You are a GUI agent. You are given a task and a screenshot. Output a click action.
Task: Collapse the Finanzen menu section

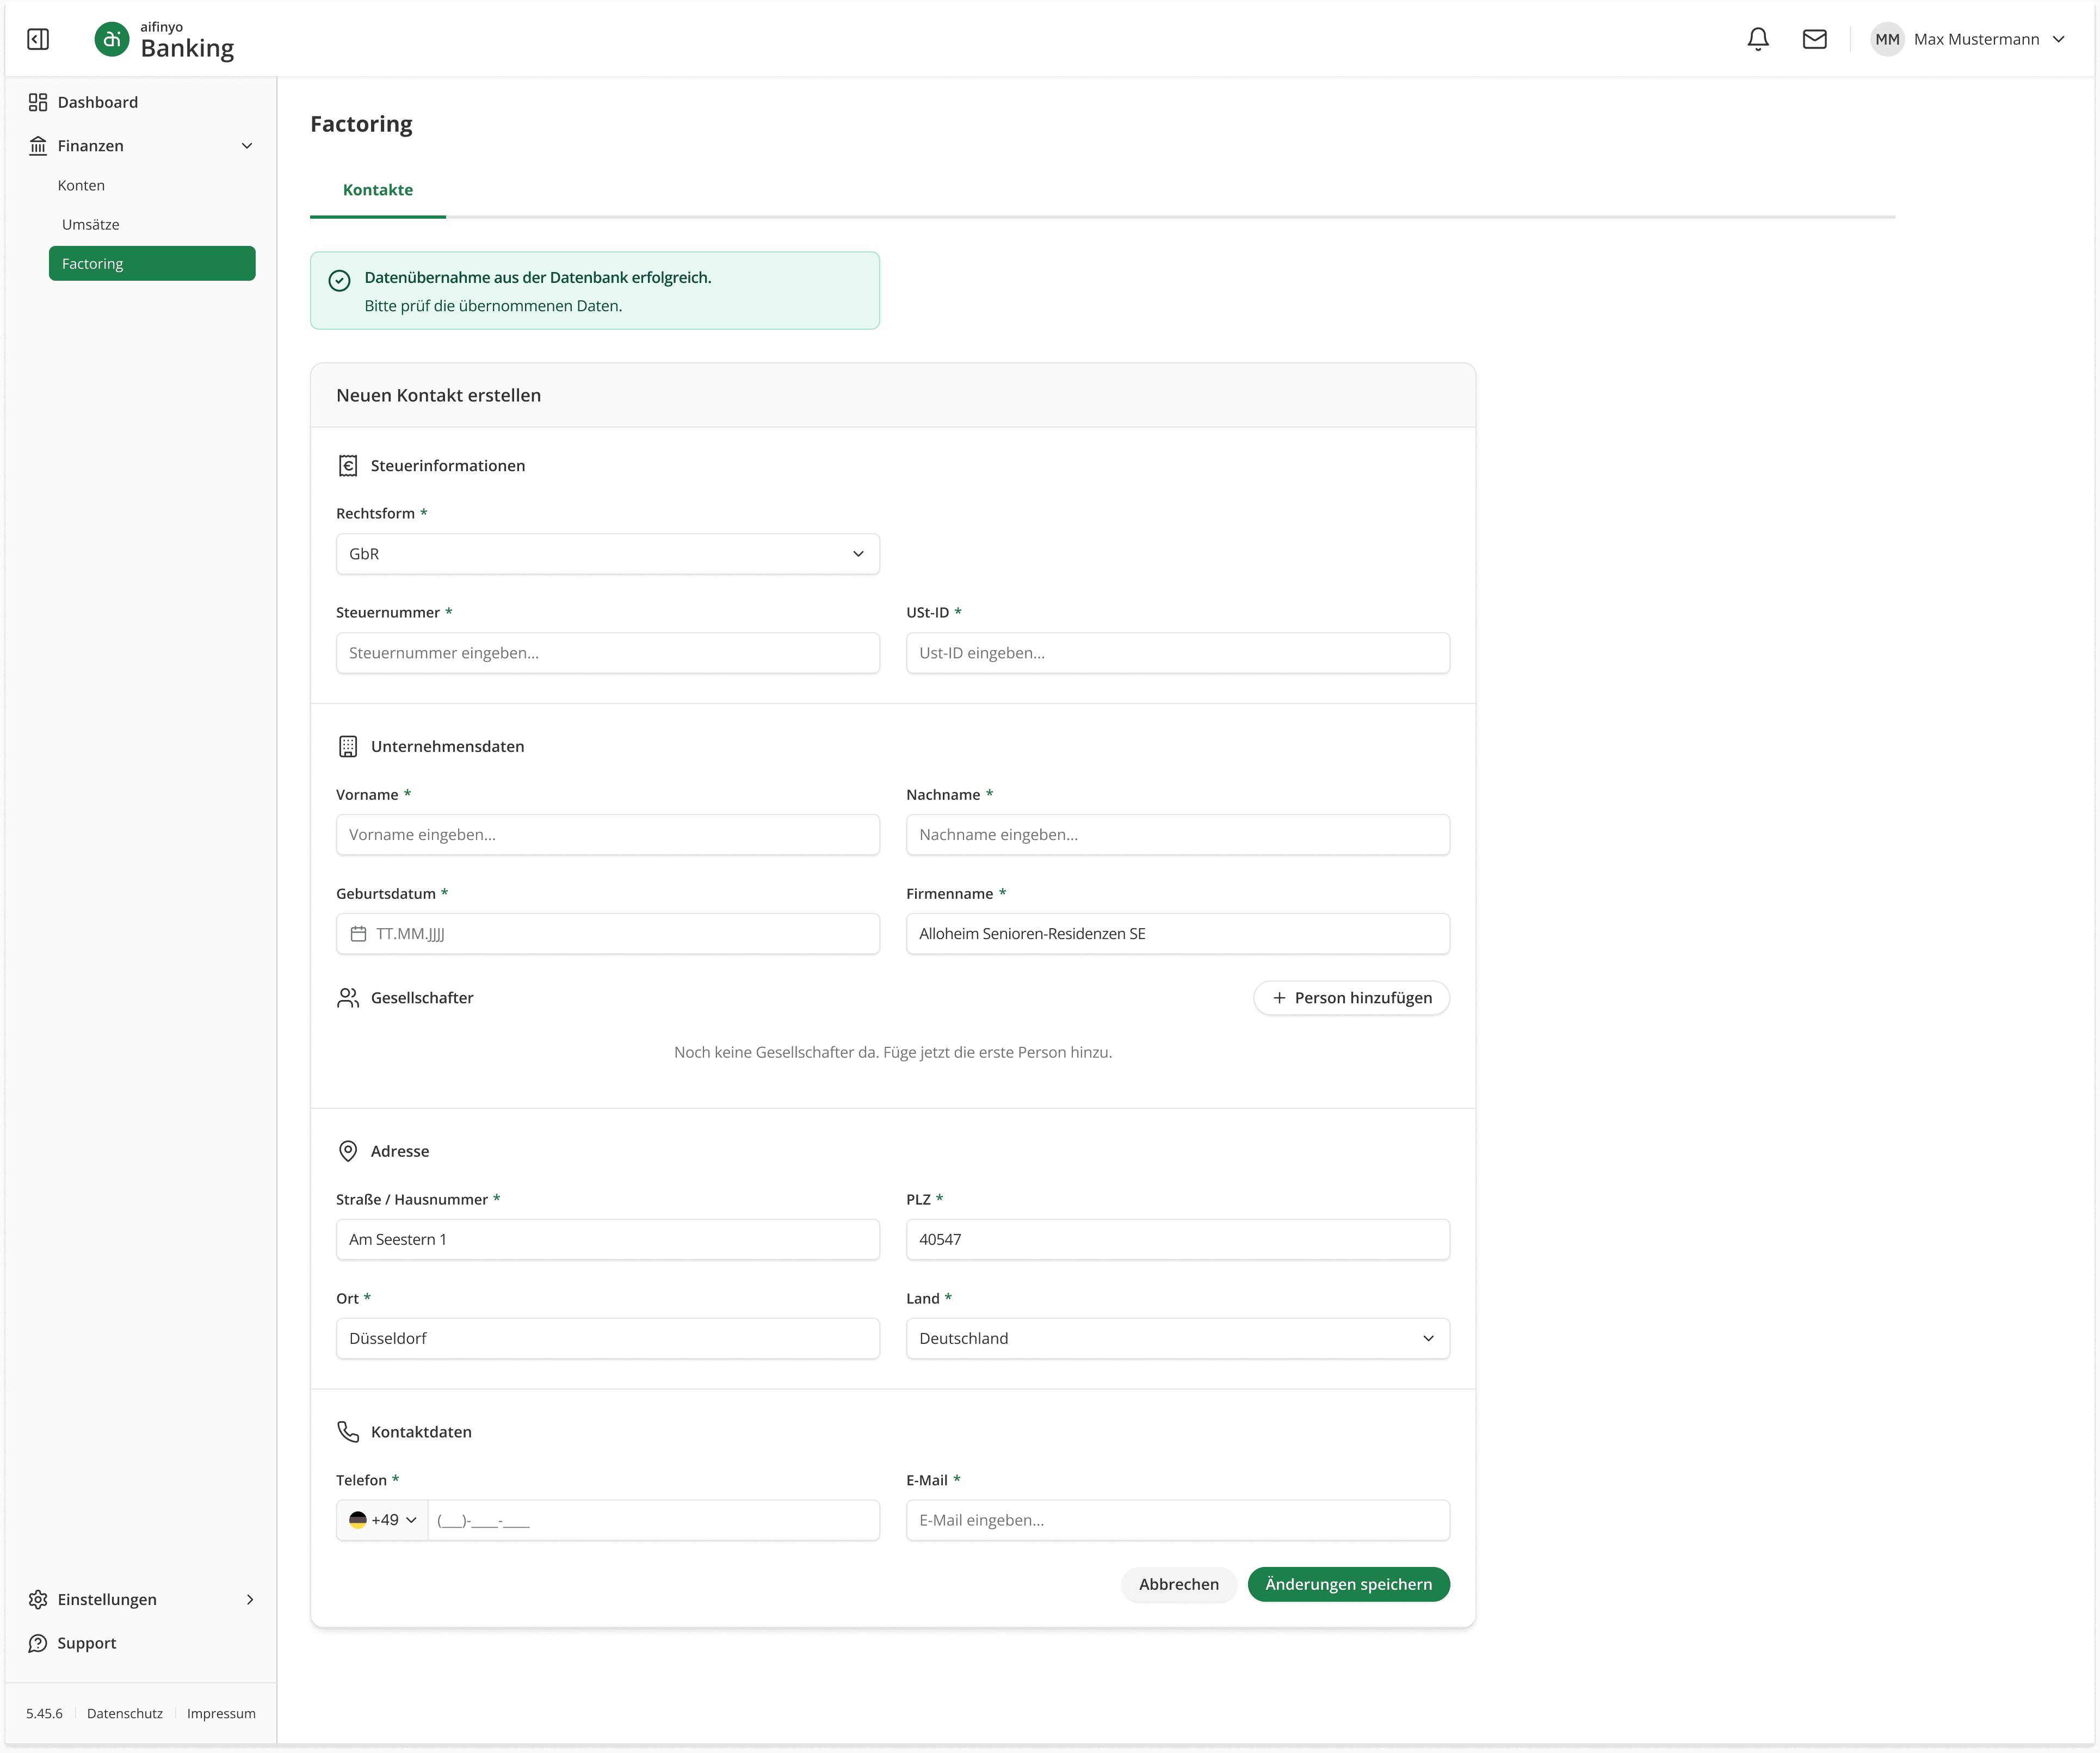(247, 146)
